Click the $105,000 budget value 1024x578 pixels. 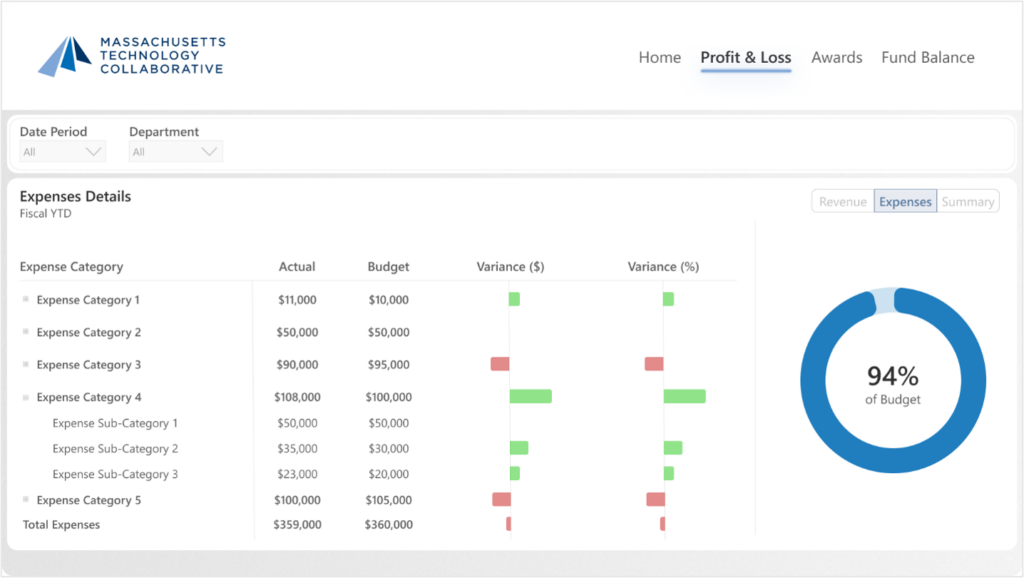click(x=389, y=500)
